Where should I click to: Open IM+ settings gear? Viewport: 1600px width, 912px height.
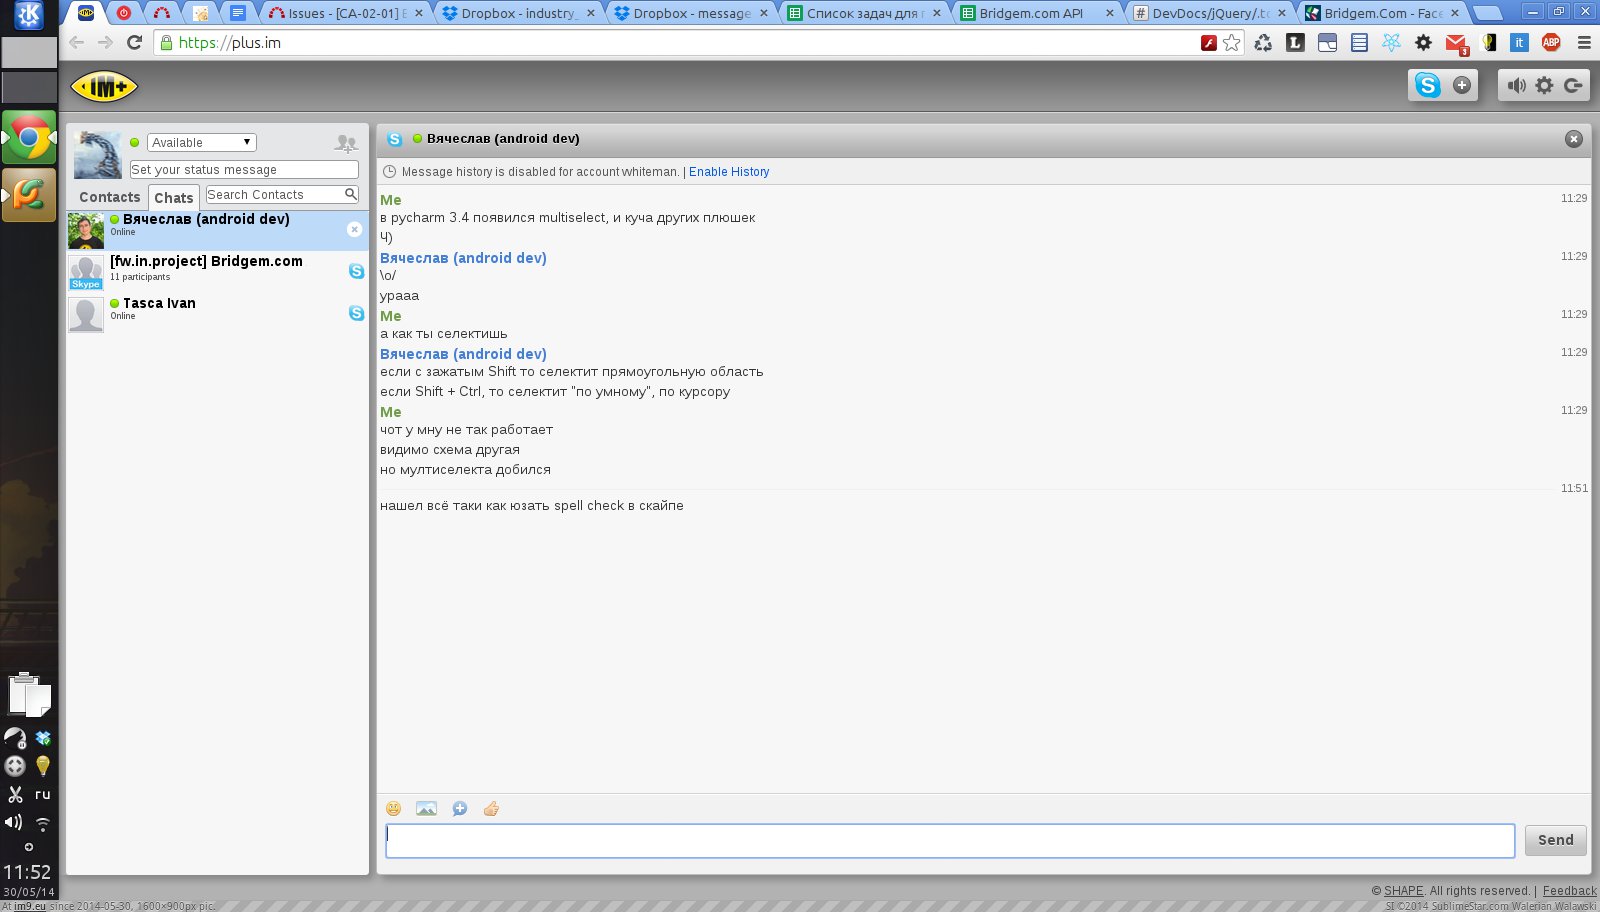(1544, 86)
